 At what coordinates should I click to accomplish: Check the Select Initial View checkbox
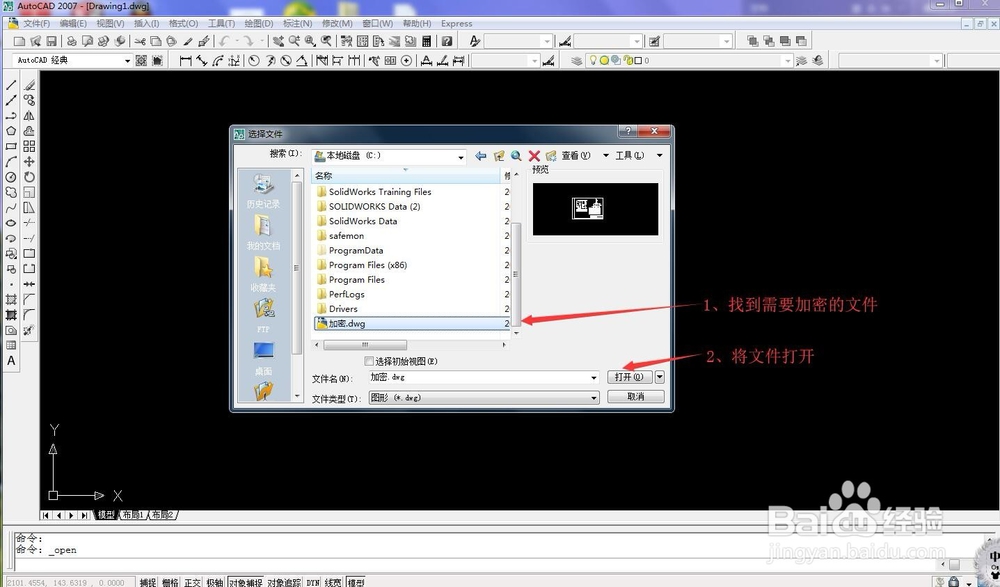(x=369, y=361)
